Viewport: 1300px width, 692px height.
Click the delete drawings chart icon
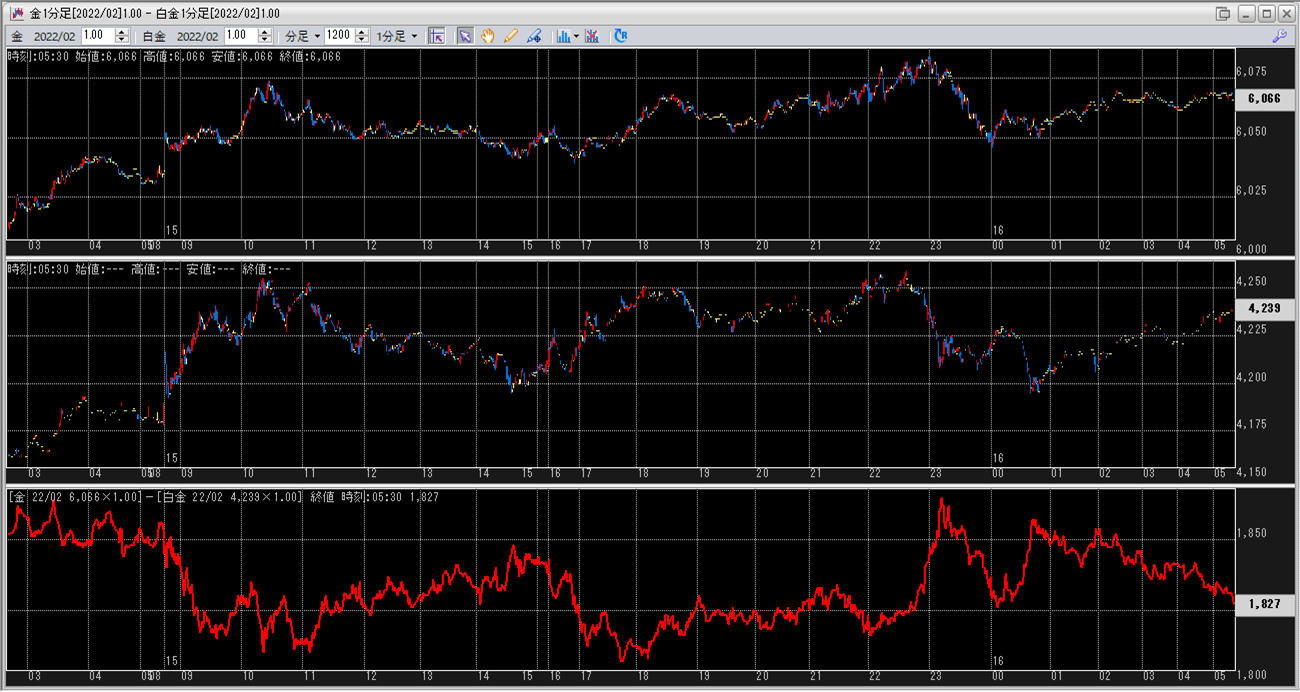(592, 36)
